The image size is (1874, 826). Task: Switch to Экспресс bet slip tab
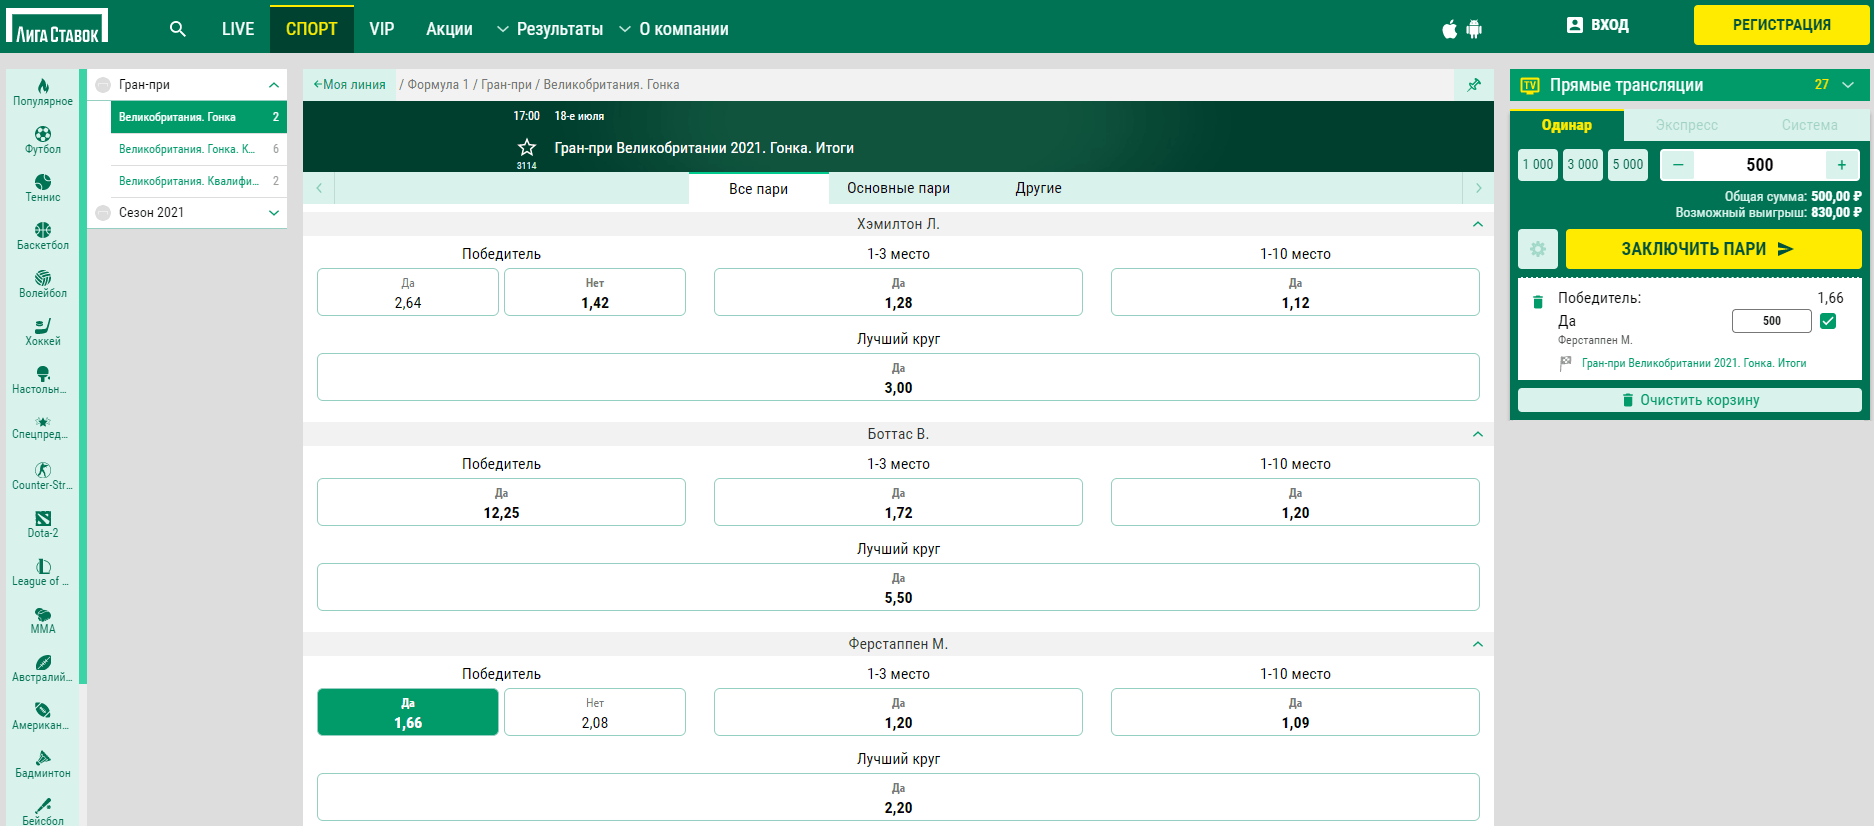[1686, 125]
